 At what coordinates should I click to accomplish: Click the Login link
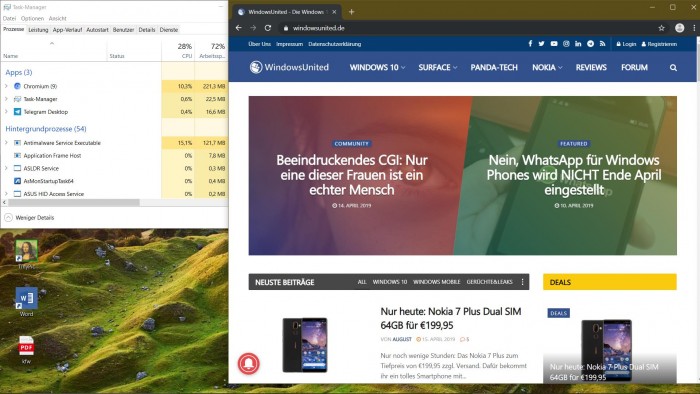626,44
